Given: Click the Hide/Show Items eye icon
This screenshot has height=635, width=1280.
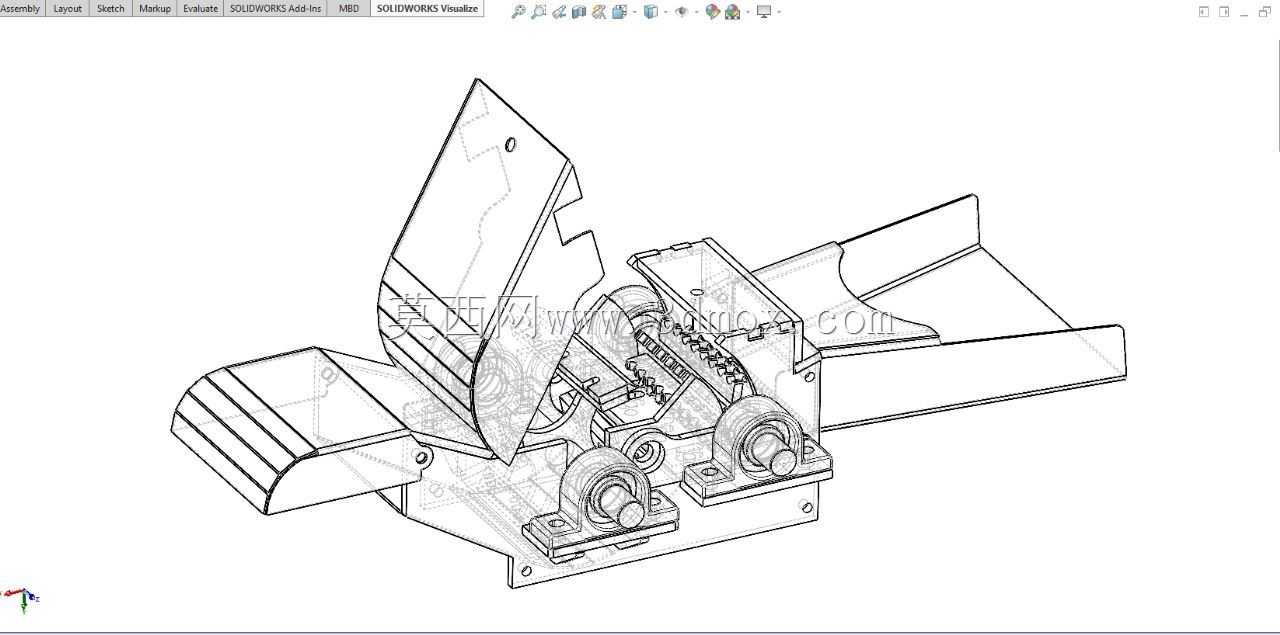Looking at the screenshot, I should tap(682, 12).
